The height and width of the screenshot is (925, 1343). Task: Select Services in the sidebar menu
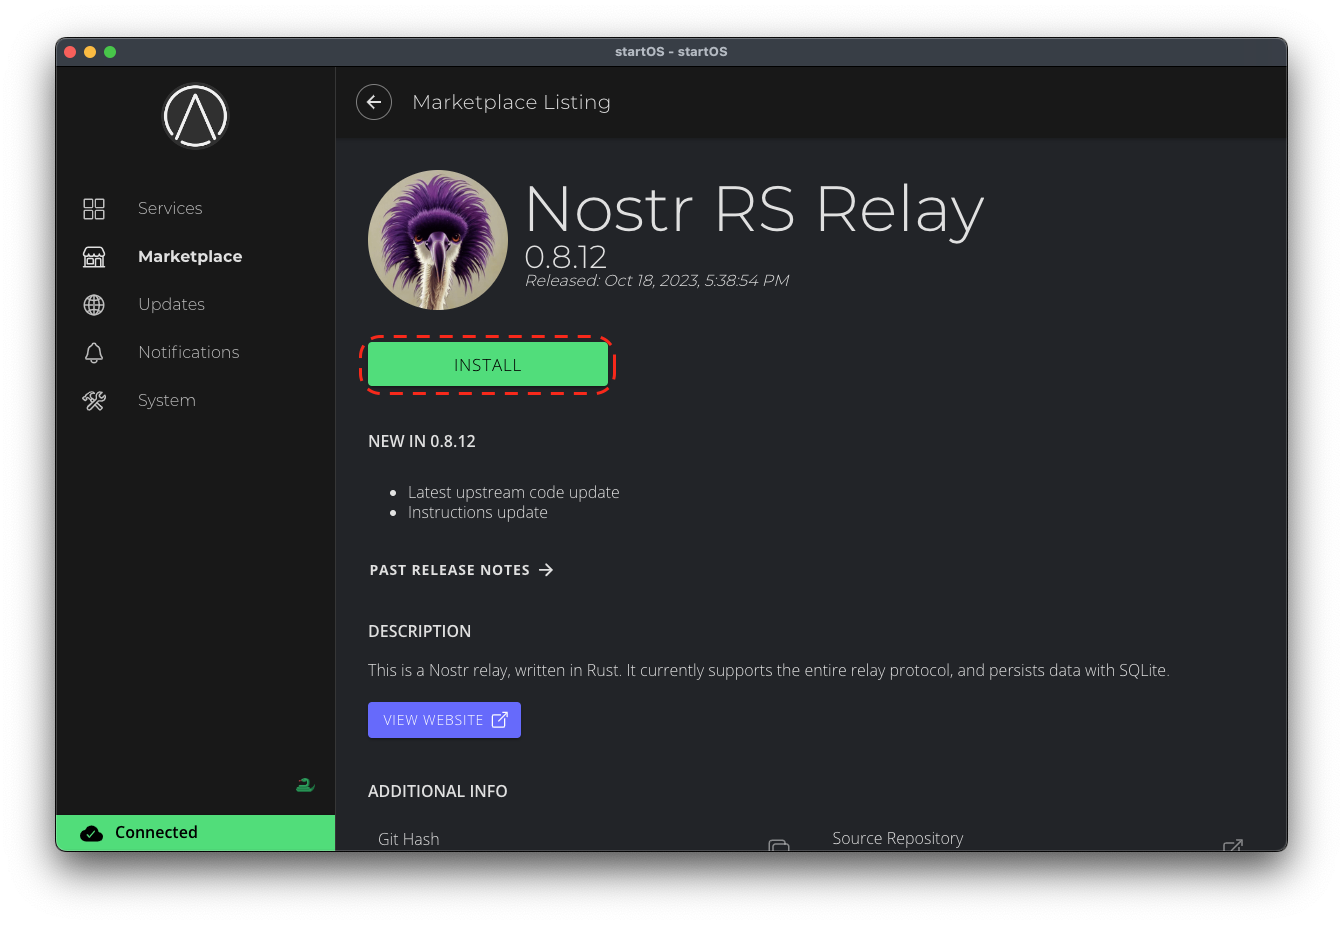pyautogui.click(x=170, y=208)
